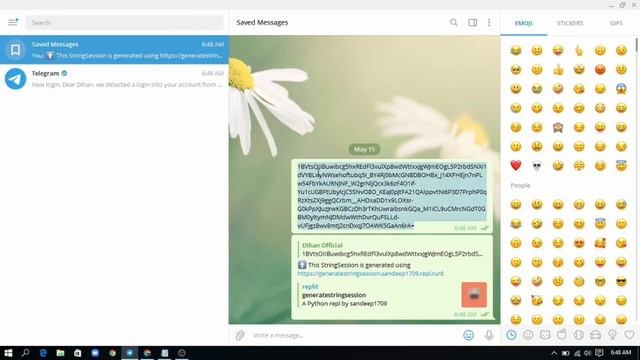640x360 pixels.
Task: Insert the pointing-up finger emoji
Action: pos(579,51)
